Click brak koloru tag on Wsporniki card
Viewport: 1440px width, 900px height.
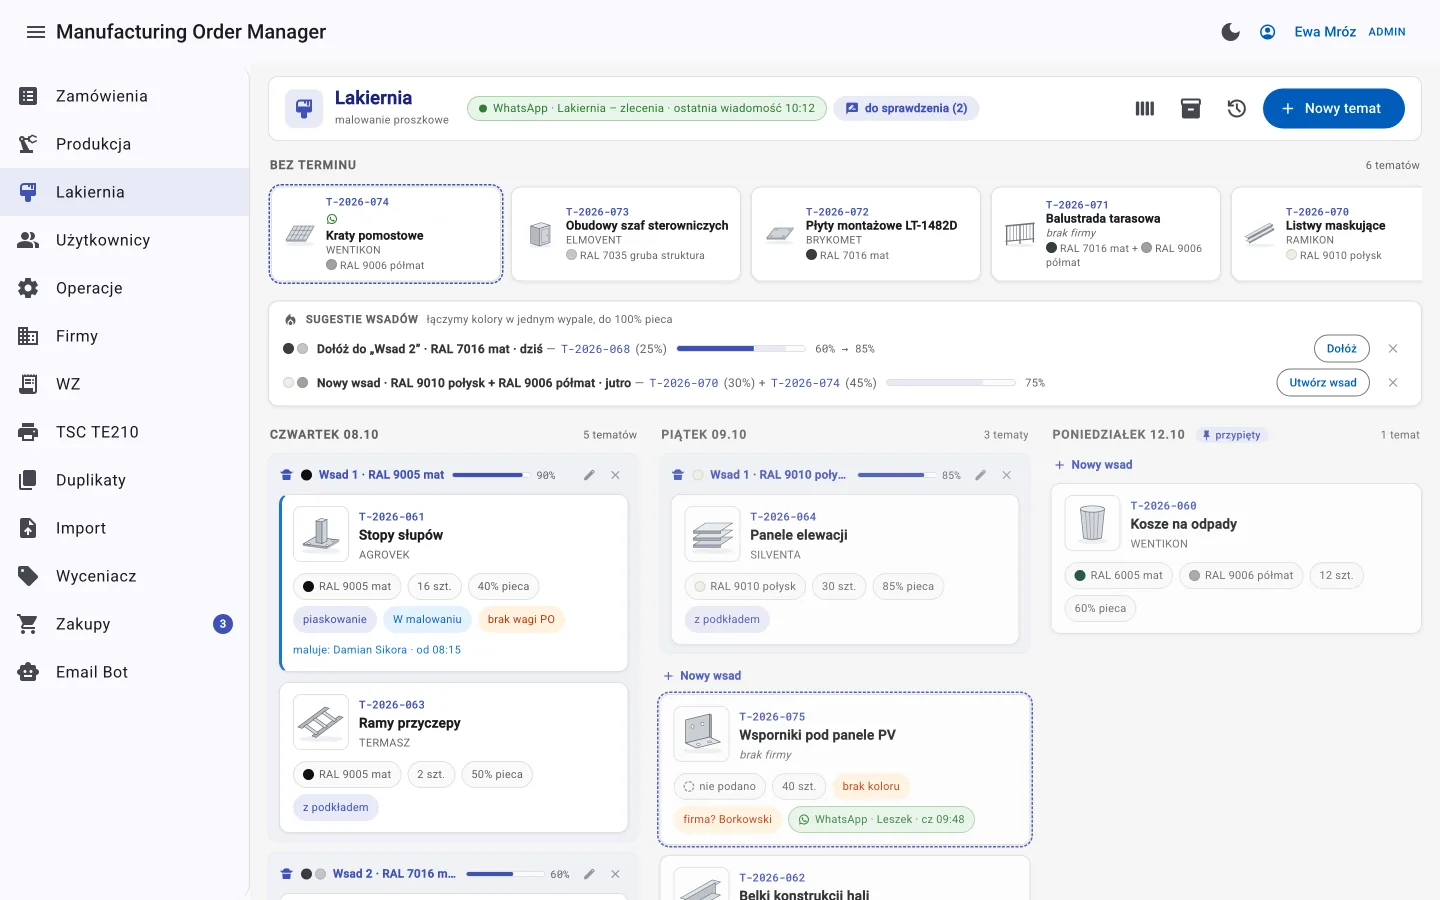point(871,786)
